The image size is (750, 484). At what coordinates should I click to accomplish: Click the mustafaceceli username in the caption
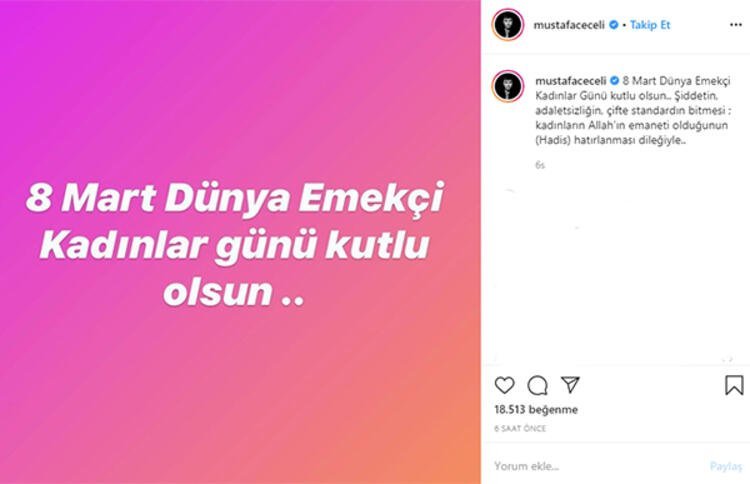(x=571, y=80)
